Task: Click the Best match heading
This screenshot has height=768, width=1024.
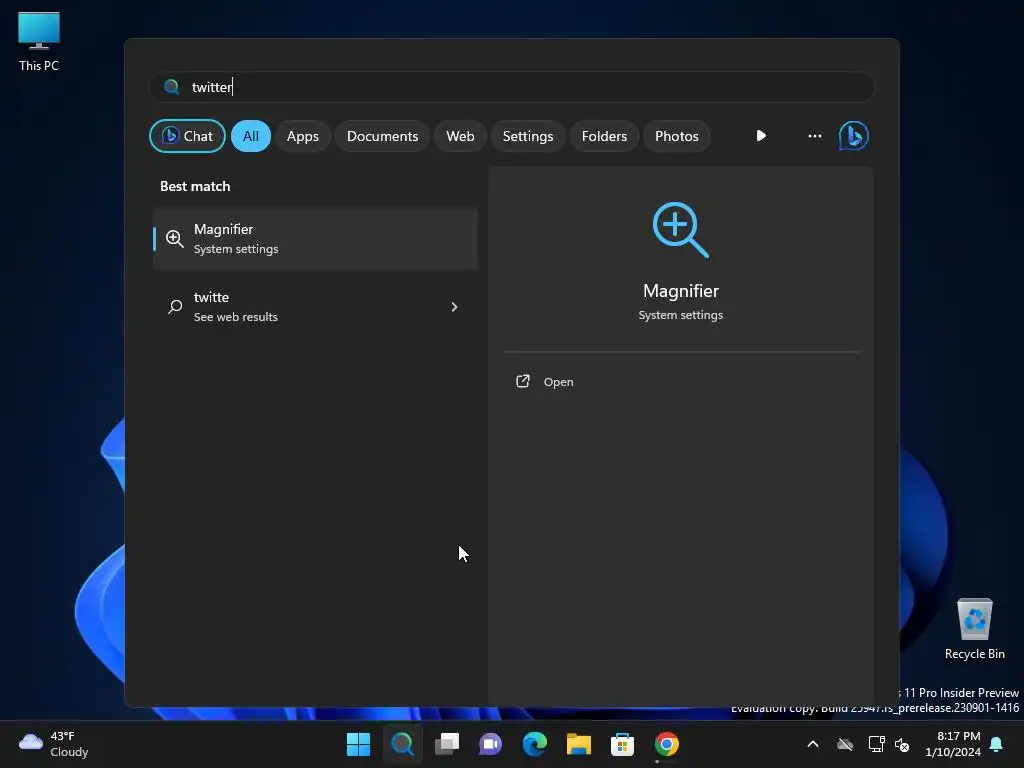Action: [195, 187]
